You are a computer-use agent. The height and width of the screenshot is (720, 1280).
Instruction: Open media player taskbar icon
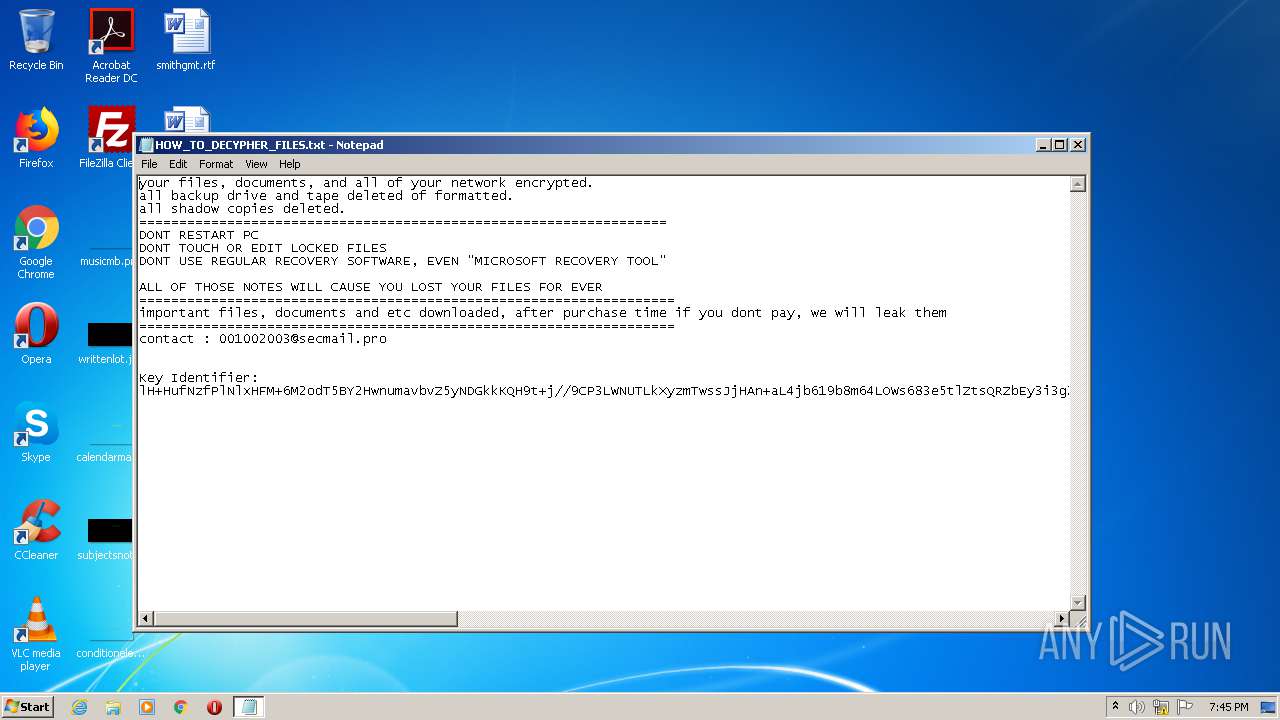click(x=147, y=707)
